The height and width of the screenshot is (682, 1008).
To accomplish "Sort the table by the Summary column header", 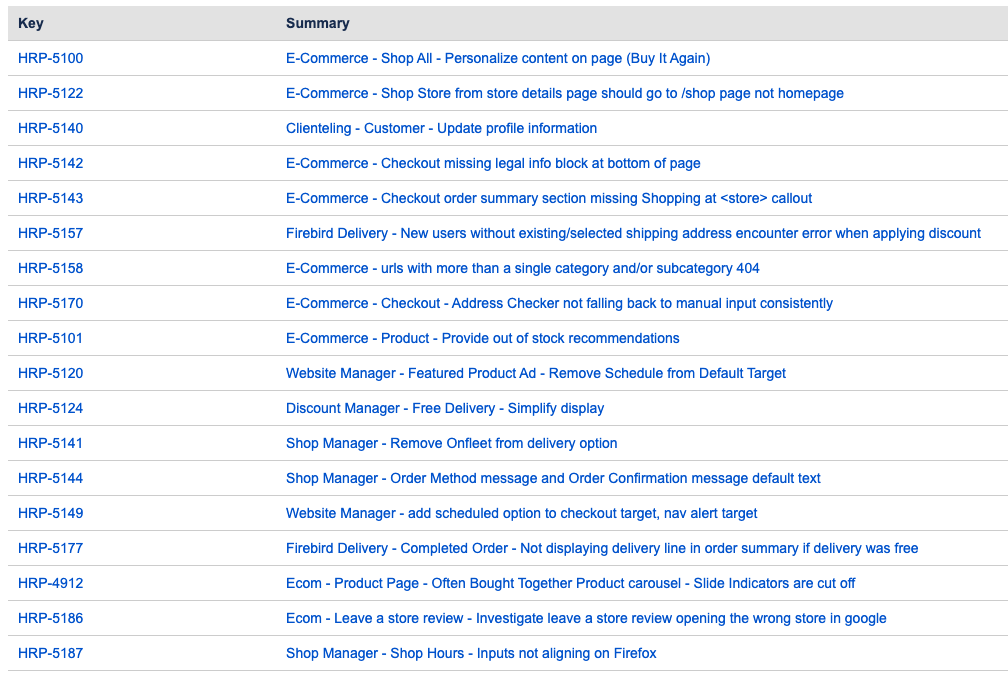I will tap(317, 23).
